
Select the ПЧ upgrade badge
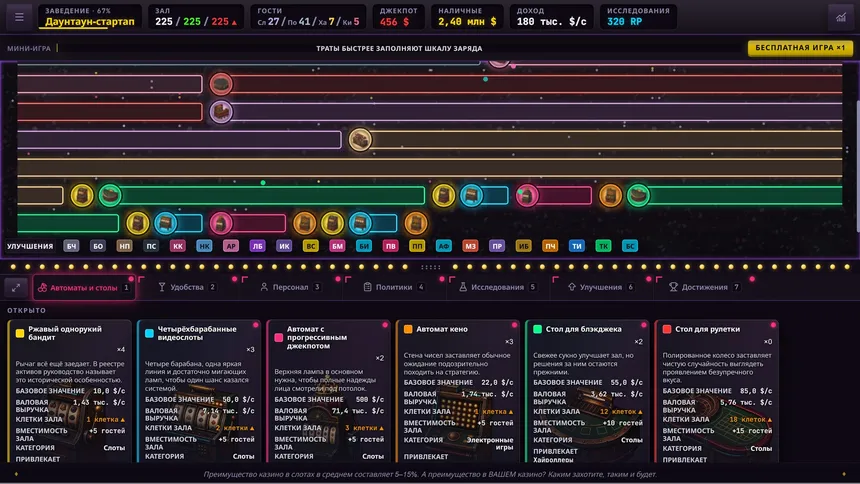[x=550, y=246]
